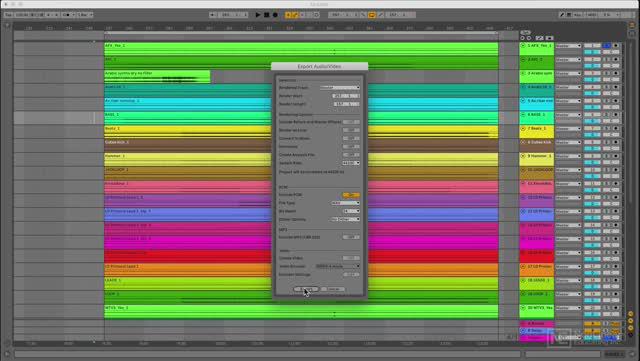The image size is (640, 361).
Task: Open the Rendered Track dropdown
Action: [340, 87]
